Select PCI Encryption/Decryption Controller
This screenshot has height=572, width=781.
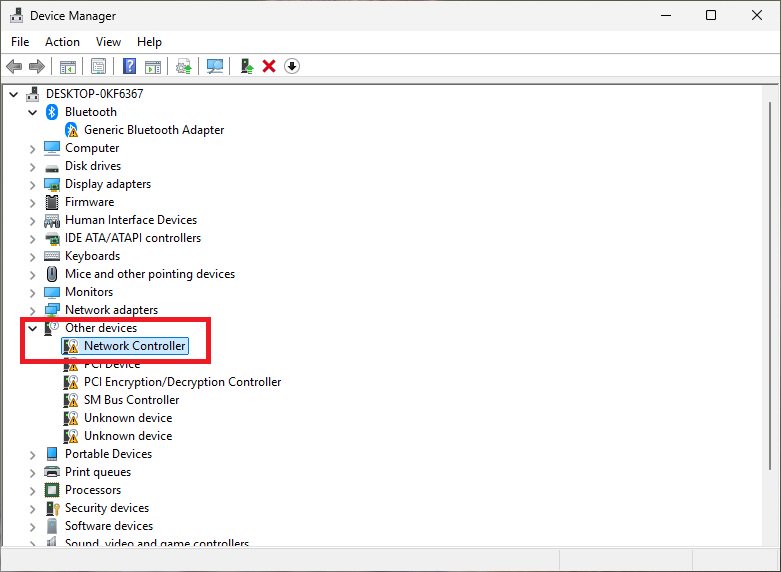pos(182,382)
